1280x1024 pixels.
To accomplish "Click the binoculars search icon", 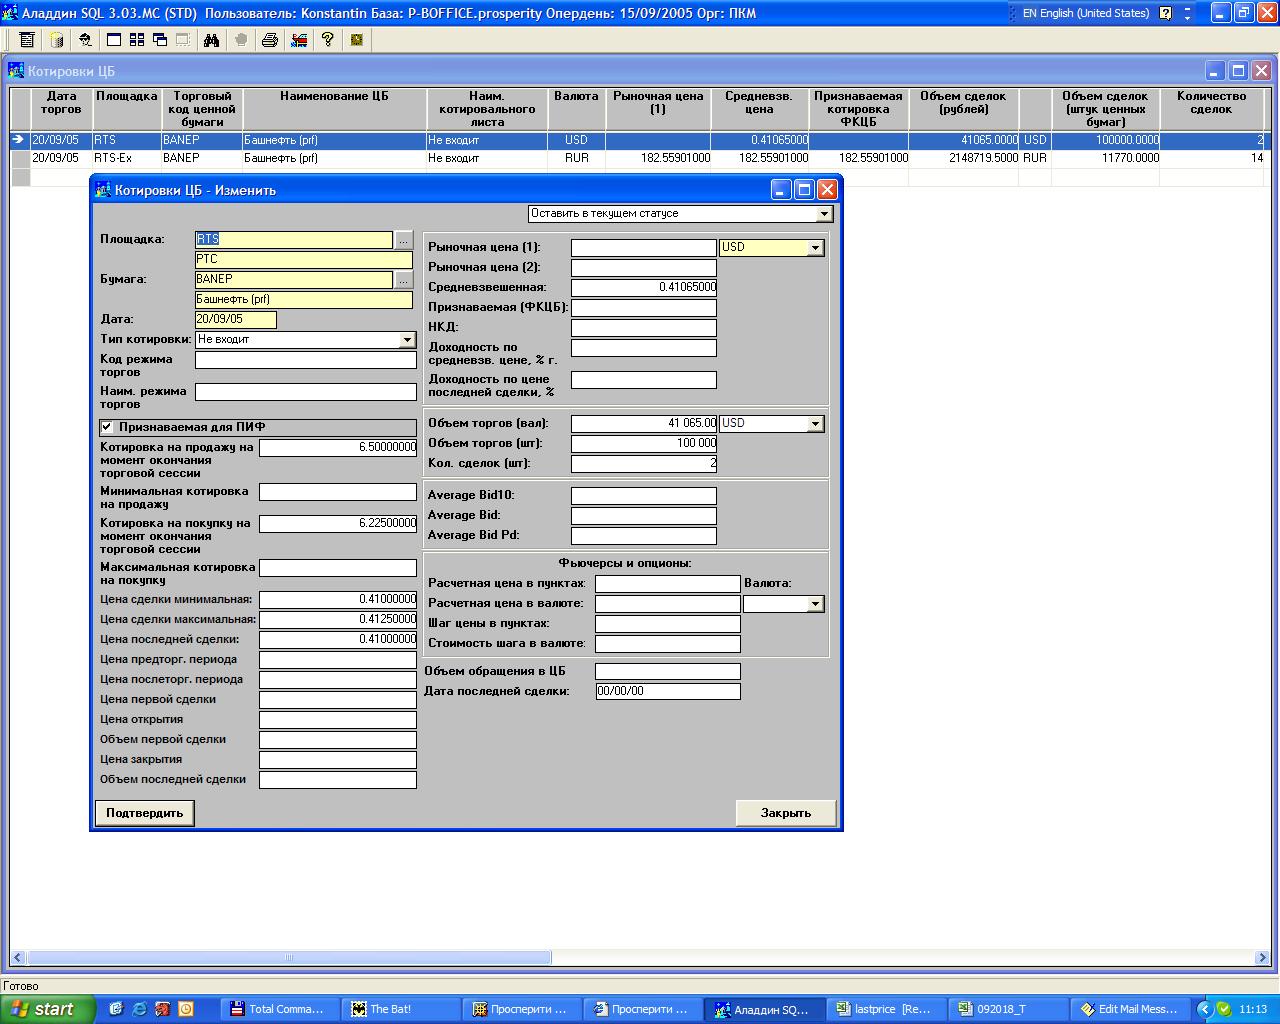I will tap(211, 40).
